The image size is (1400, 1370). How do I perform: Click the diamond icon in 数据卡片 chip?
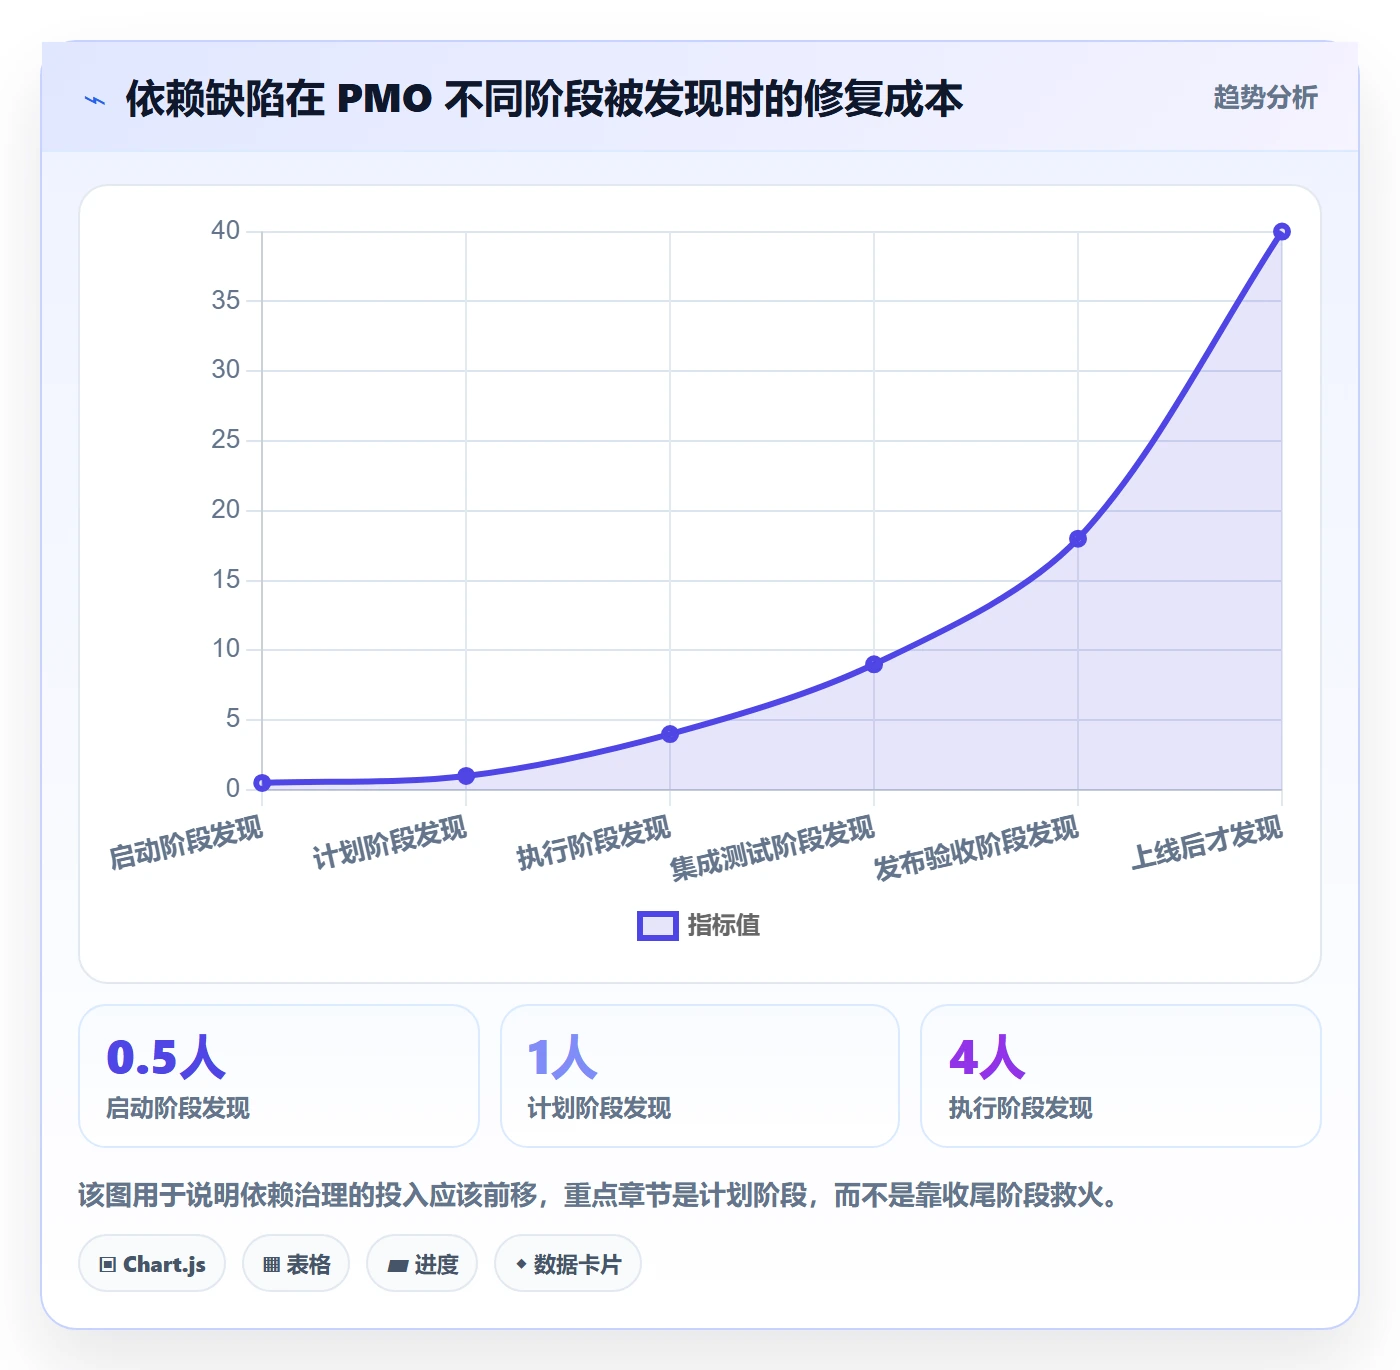pos(521,1264)
